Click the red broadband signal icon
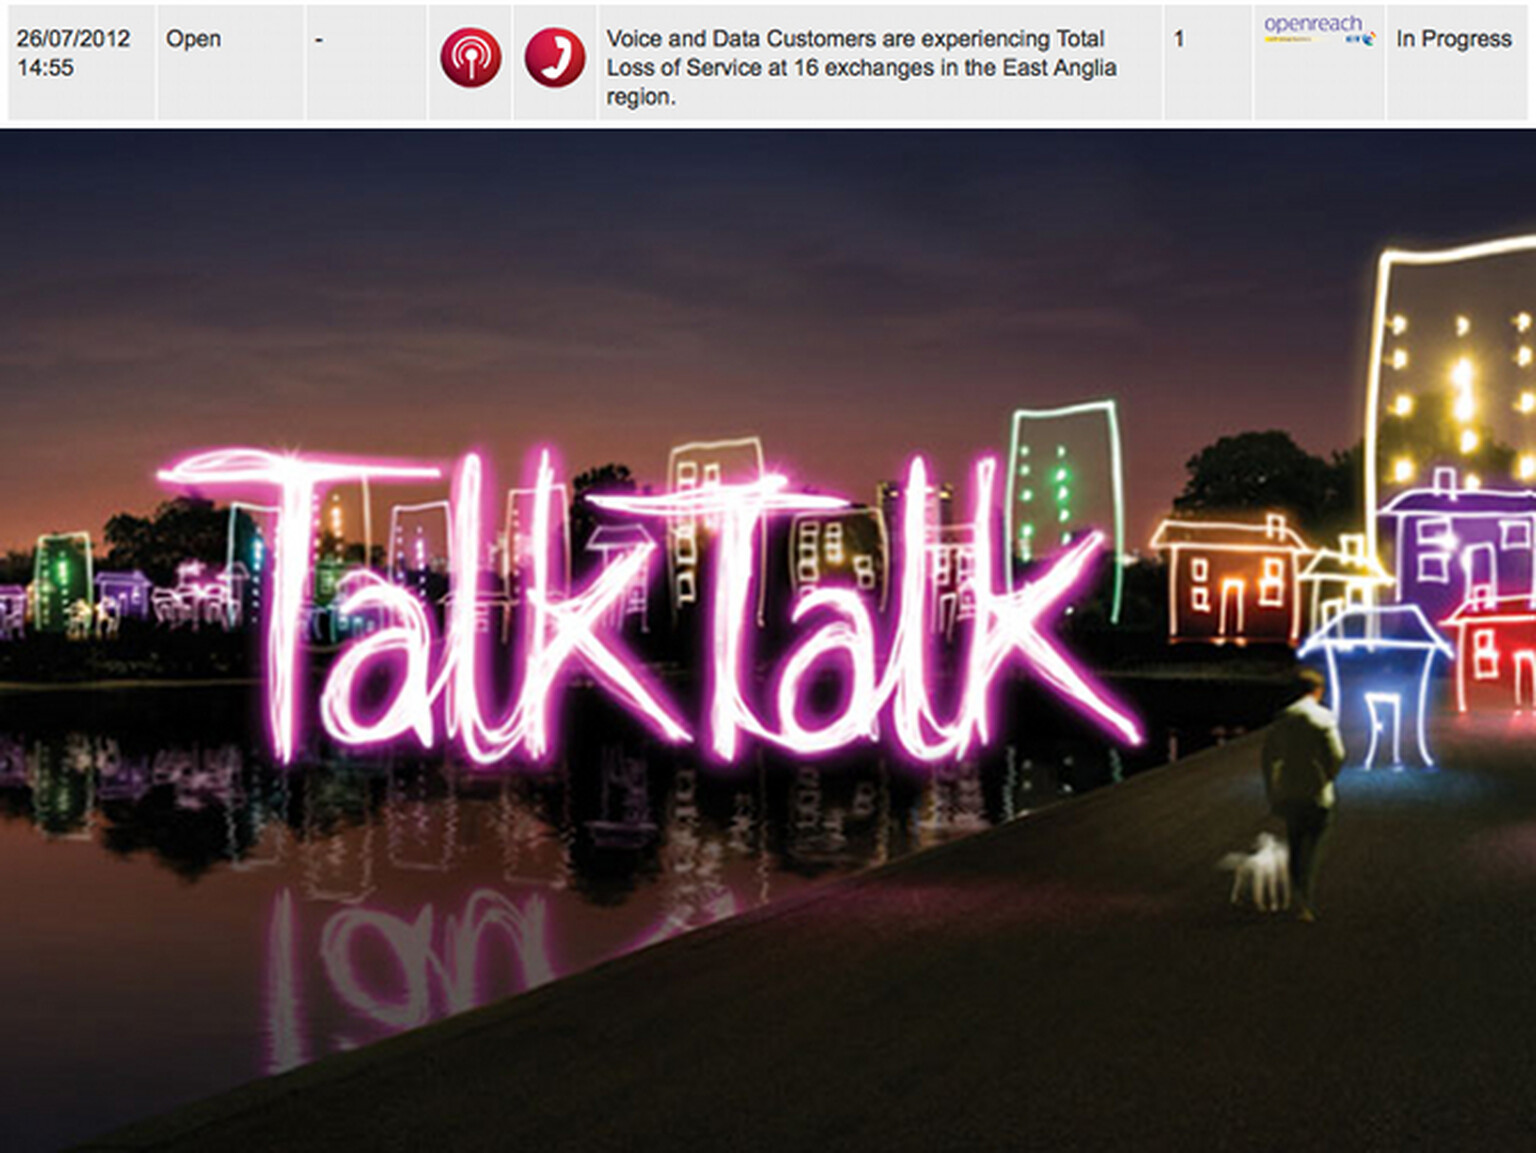 click(470, 58)
